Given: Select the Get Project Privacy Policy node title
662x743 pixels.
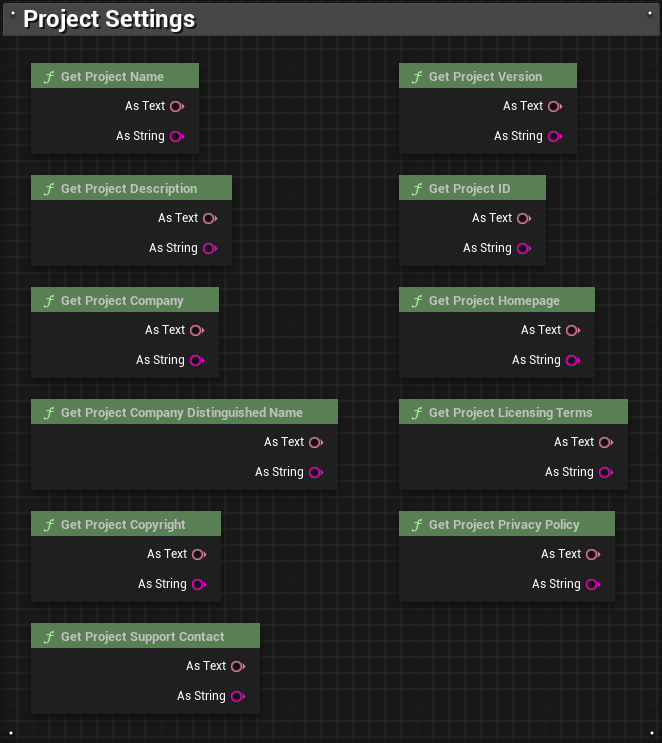Looking at the screenshot, I should pyautogui.click(x=504, y=525).
